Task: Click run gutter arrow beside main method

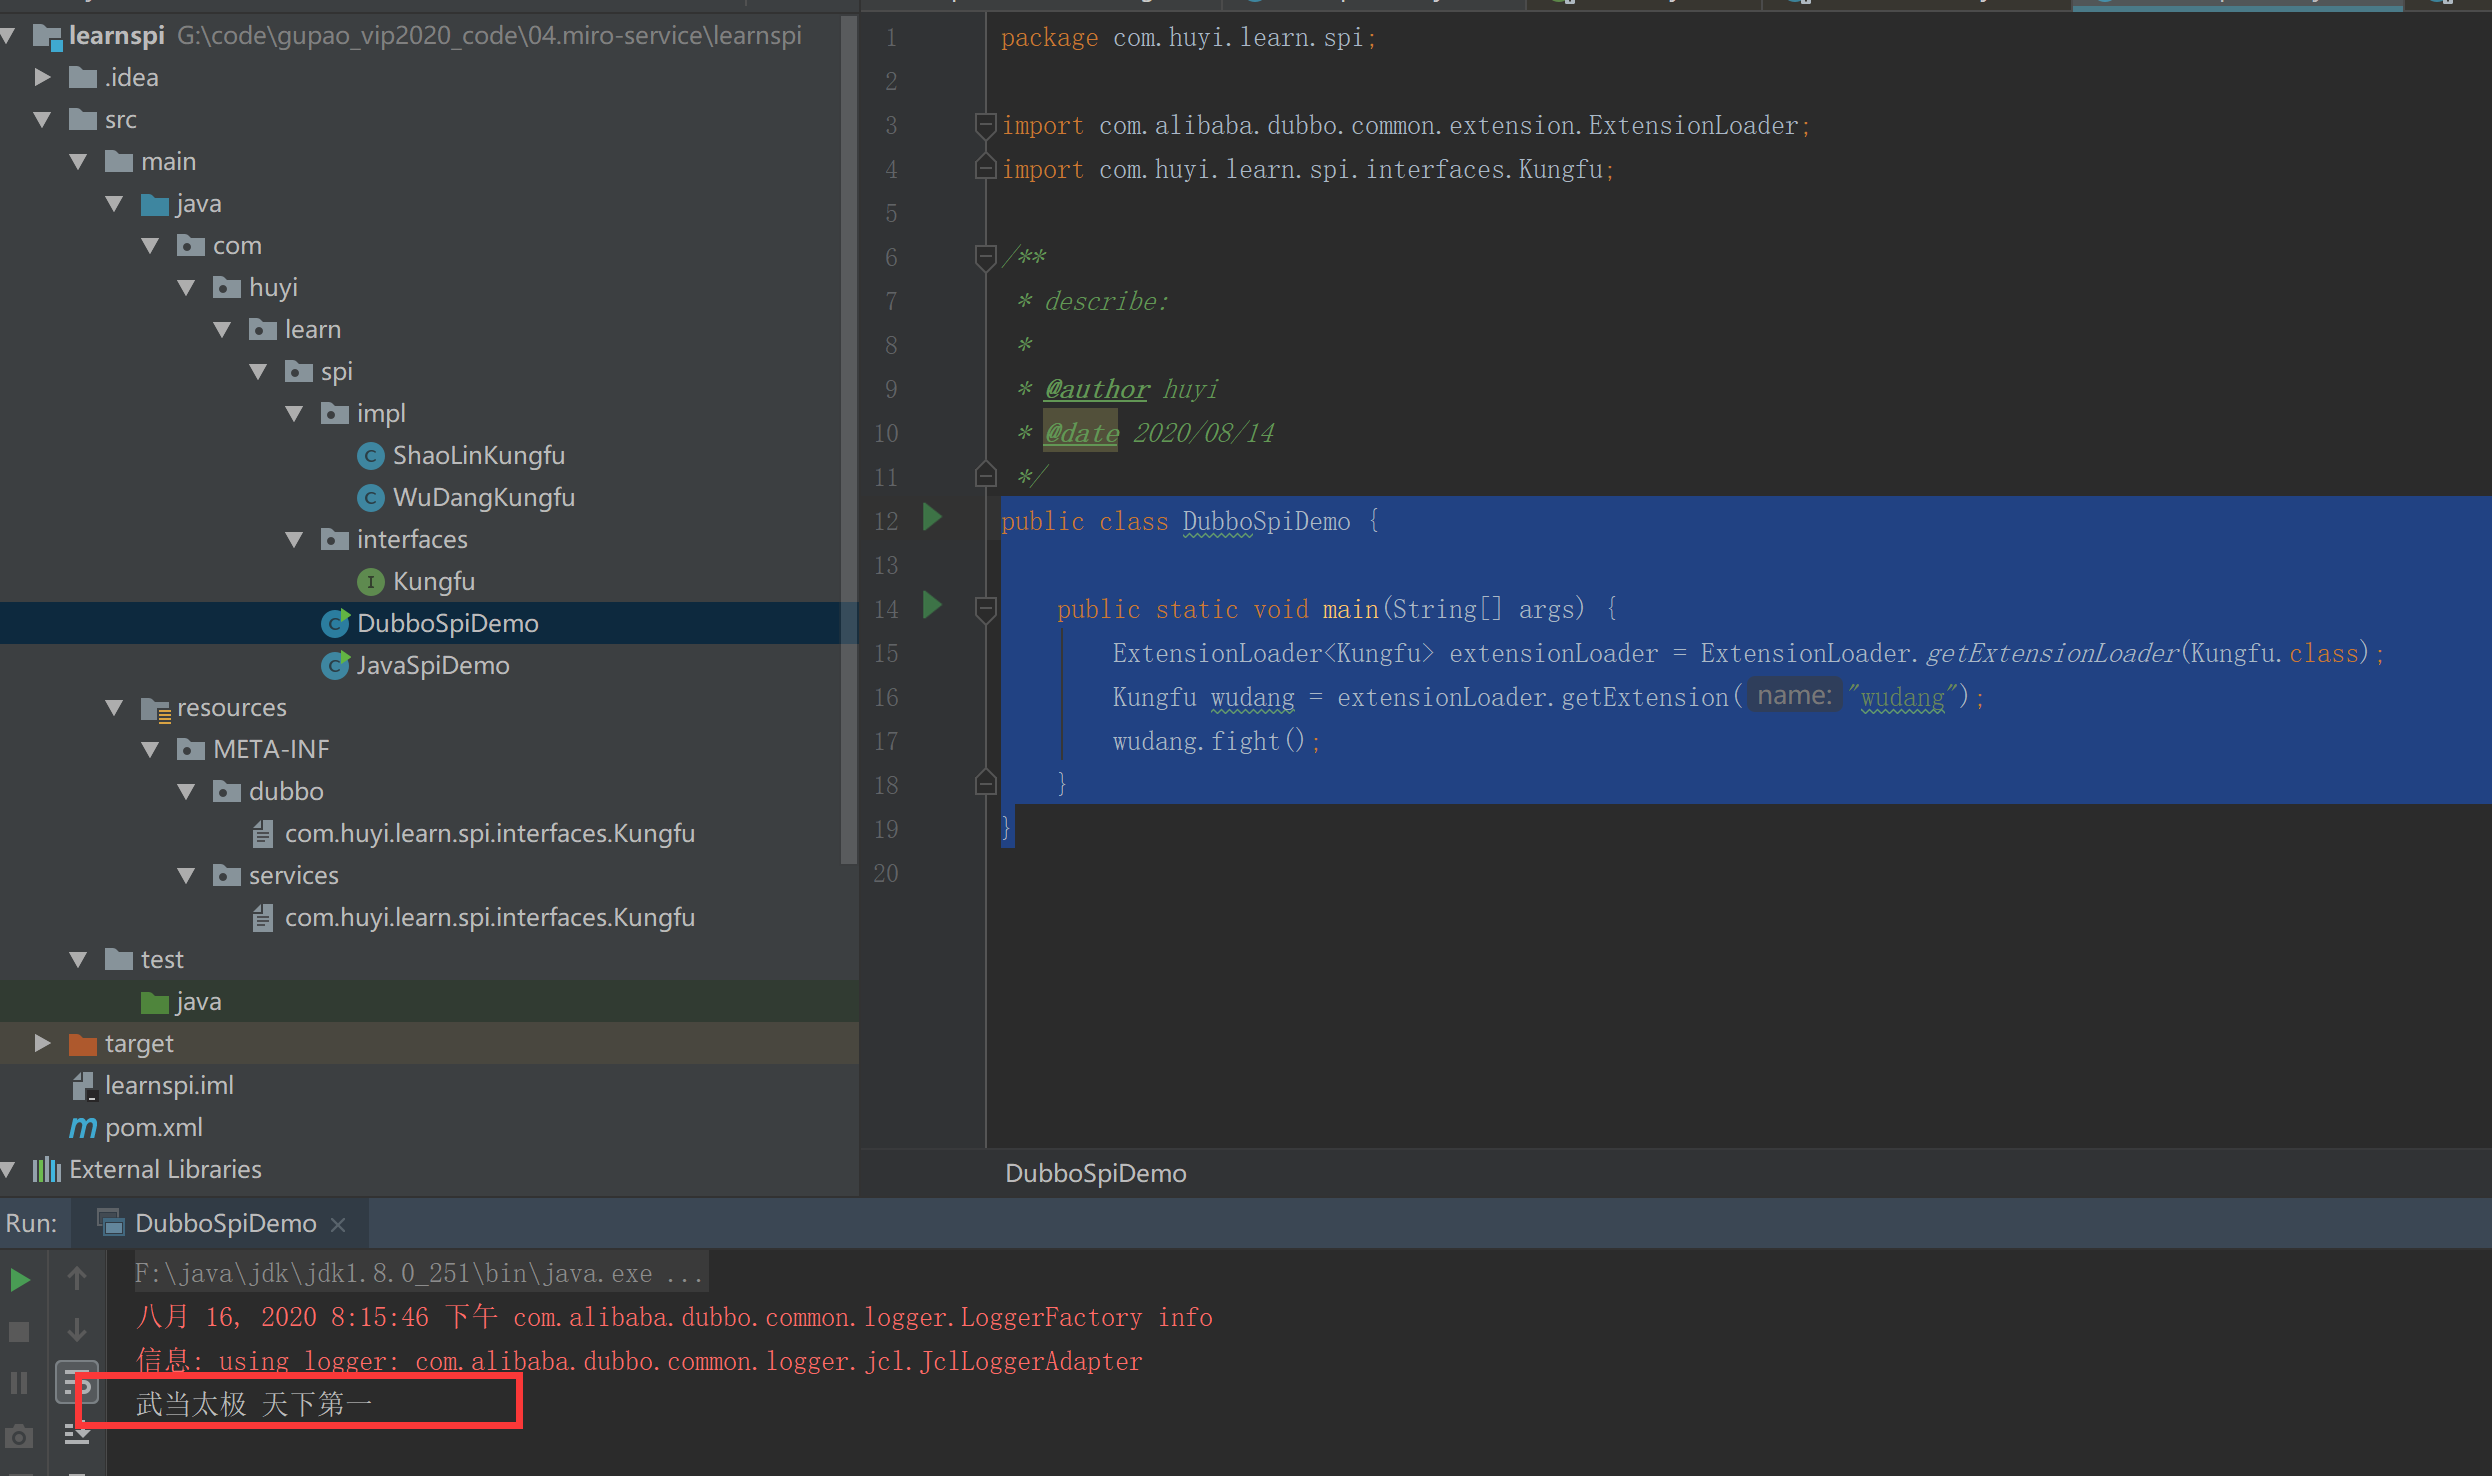Action: [x=932, y=605]
